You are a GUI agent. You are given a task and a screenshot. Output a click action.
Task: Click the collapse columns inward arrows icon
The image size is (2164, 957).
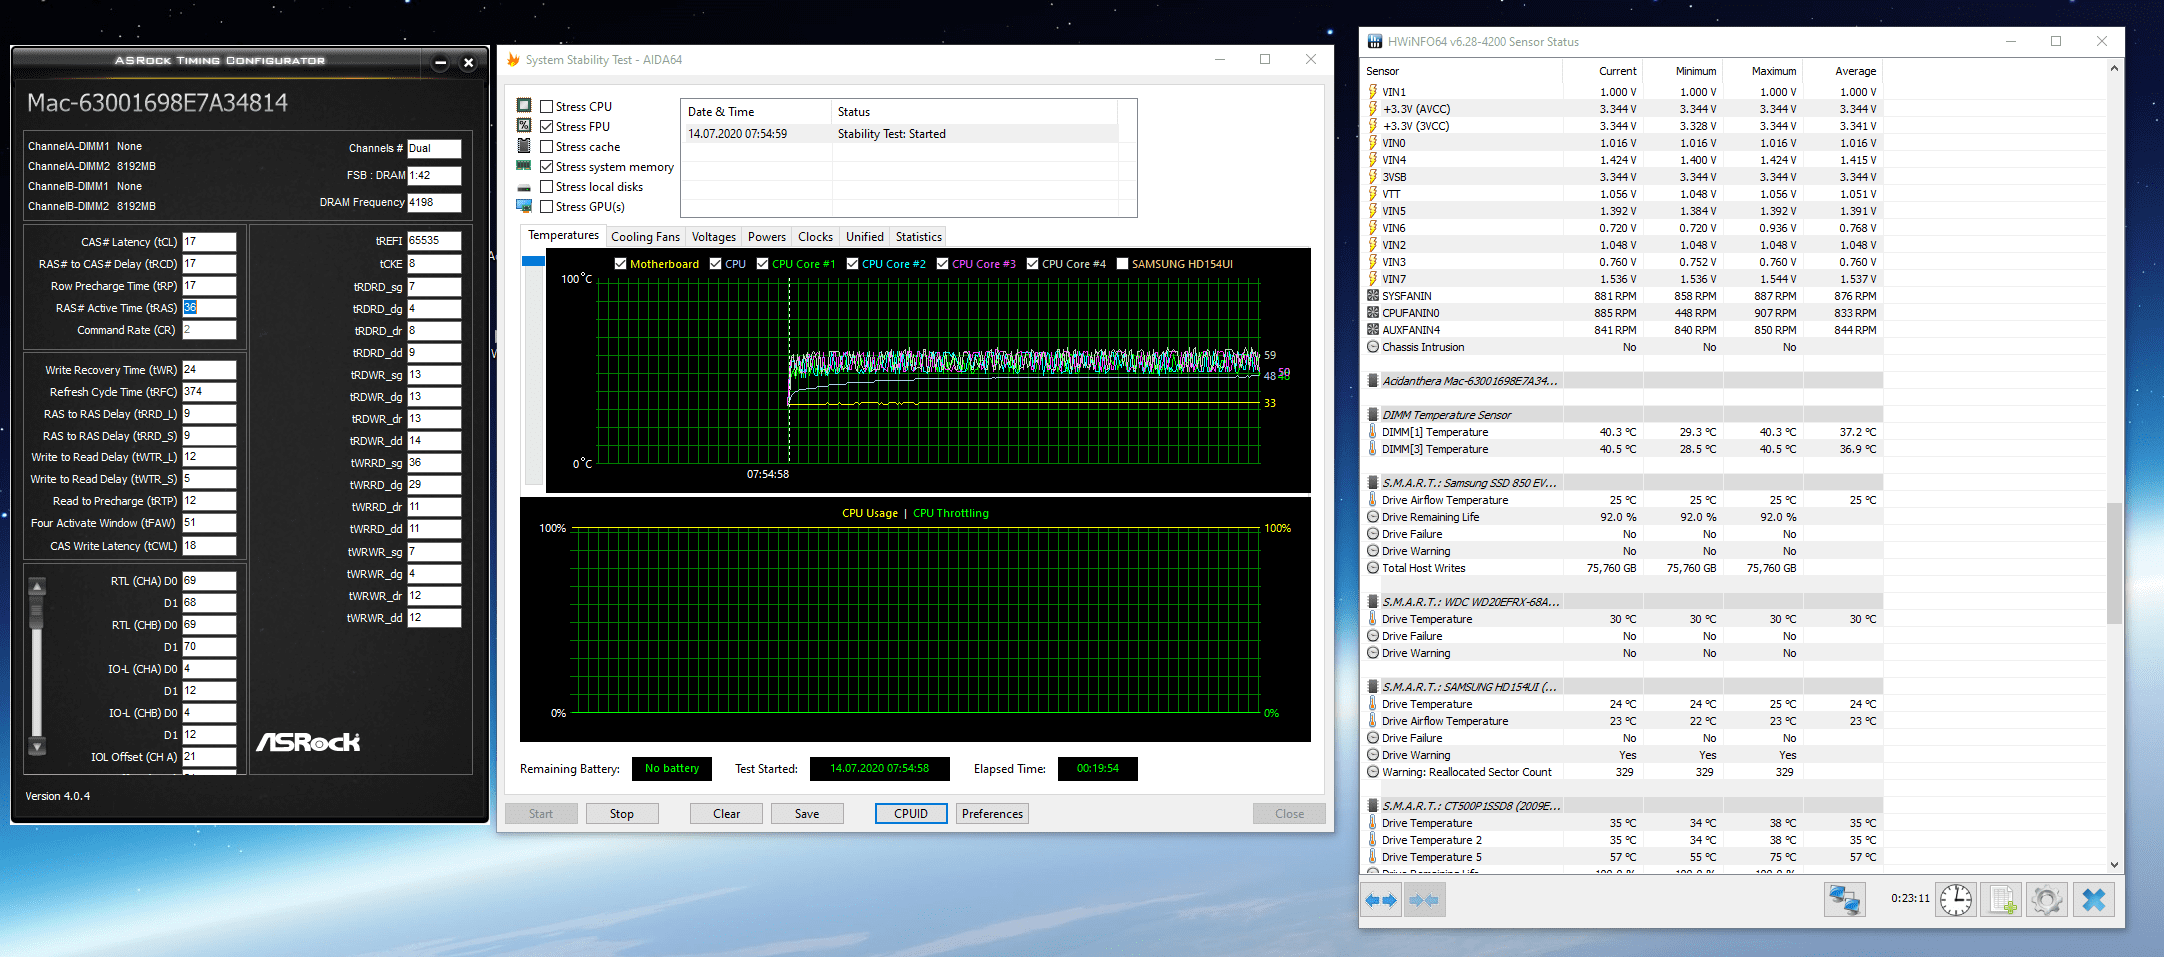click(1425, 900)
